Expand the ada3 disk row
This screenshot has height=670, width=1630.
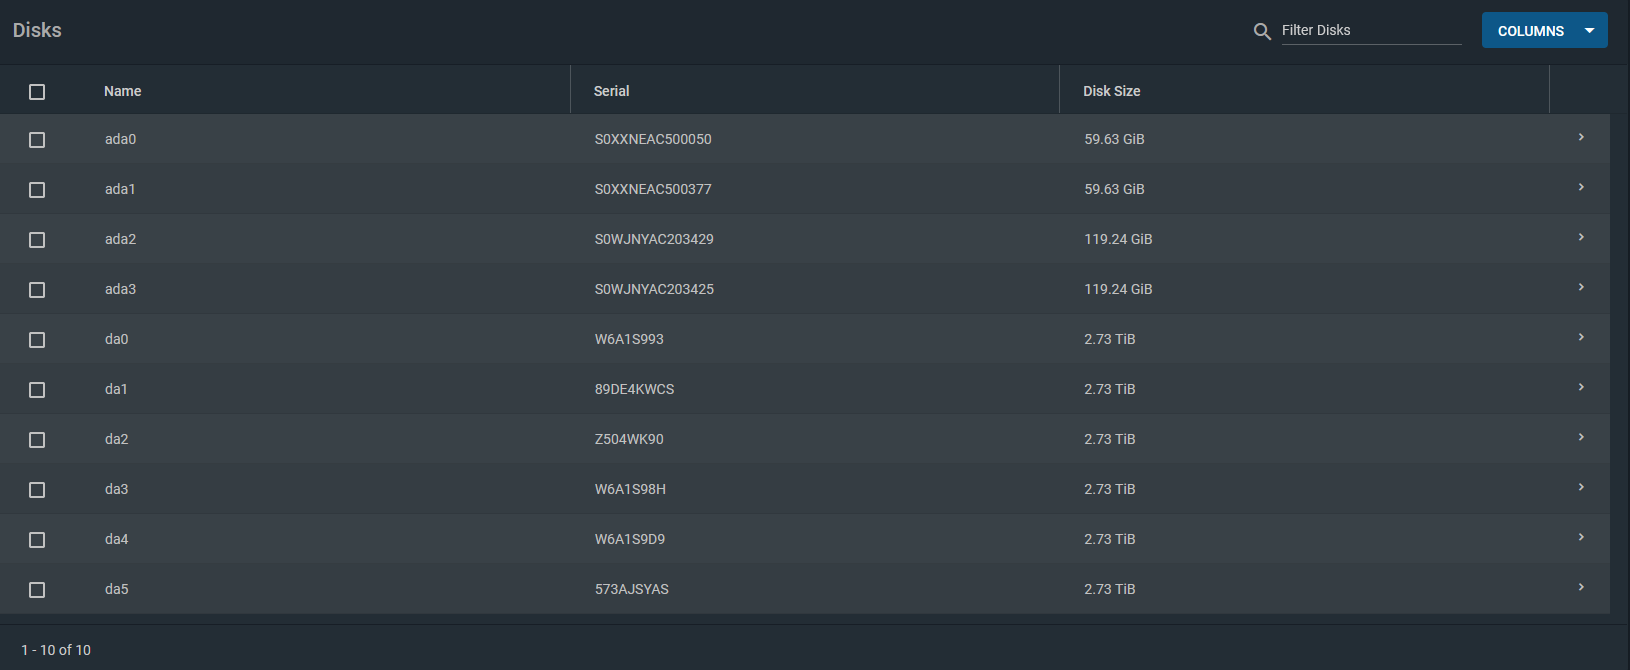[1581, 287]
